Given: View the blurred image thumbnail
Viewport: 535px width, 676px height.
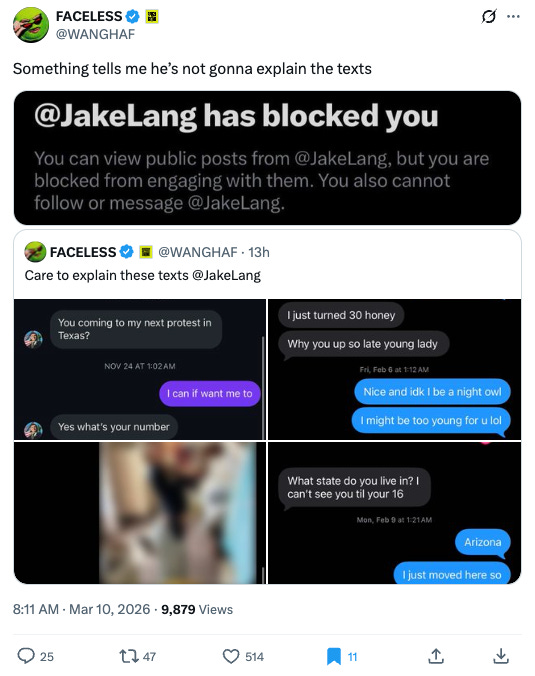Looking at the screenshot, I should (140, 513).
